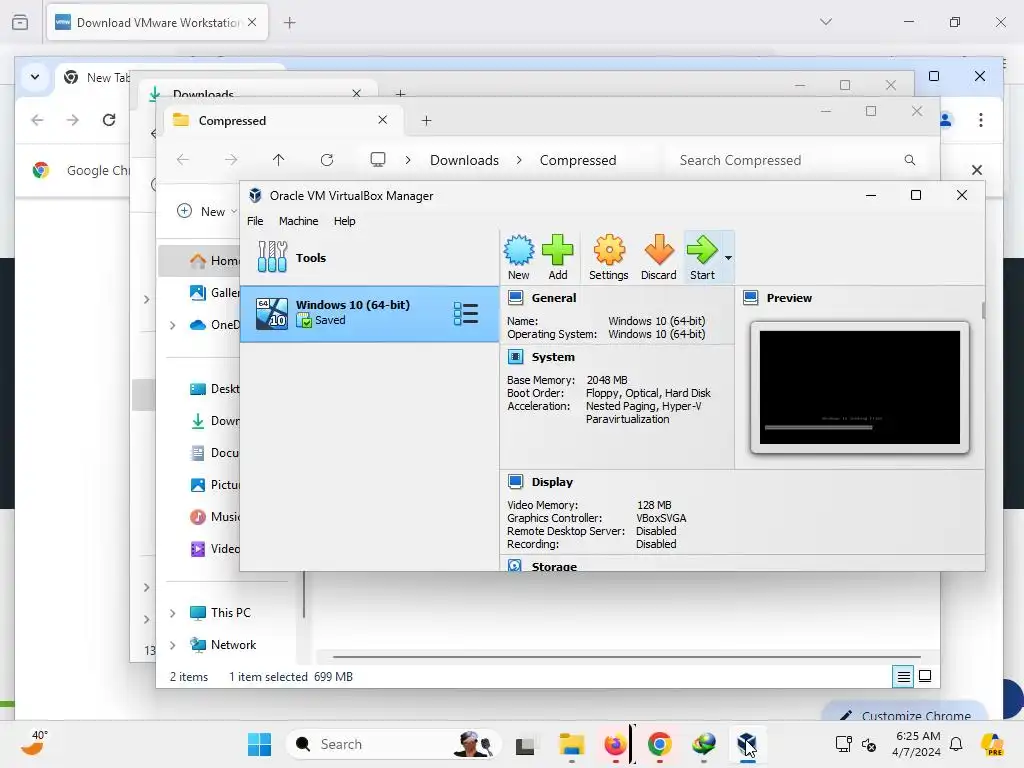
Task: Open the Help menu in VirtualBox
Action: [x=344, y=221]
